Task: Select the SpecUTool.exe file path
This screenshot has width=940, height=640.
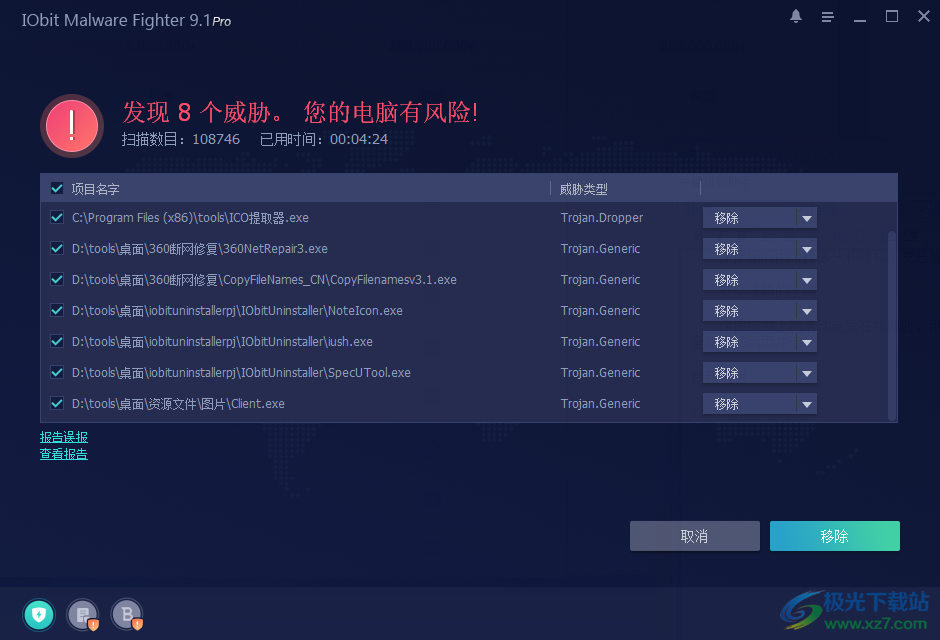Action: [x=241, y=373]
